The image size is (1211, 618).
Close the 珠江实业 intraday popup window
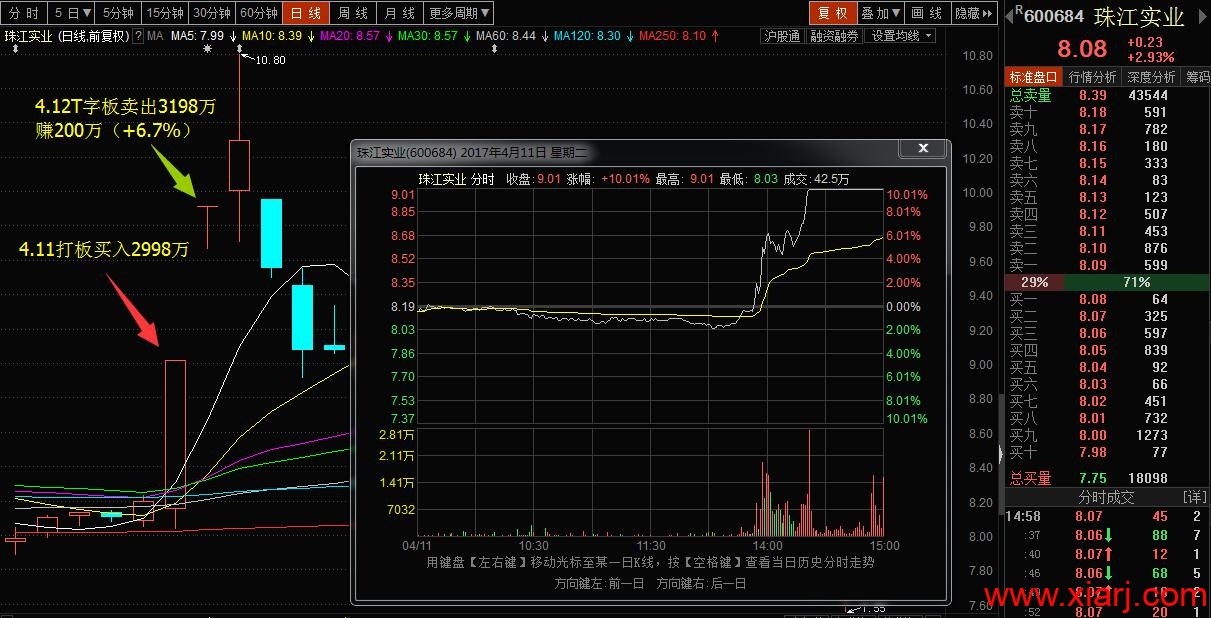tap(922, 149)
